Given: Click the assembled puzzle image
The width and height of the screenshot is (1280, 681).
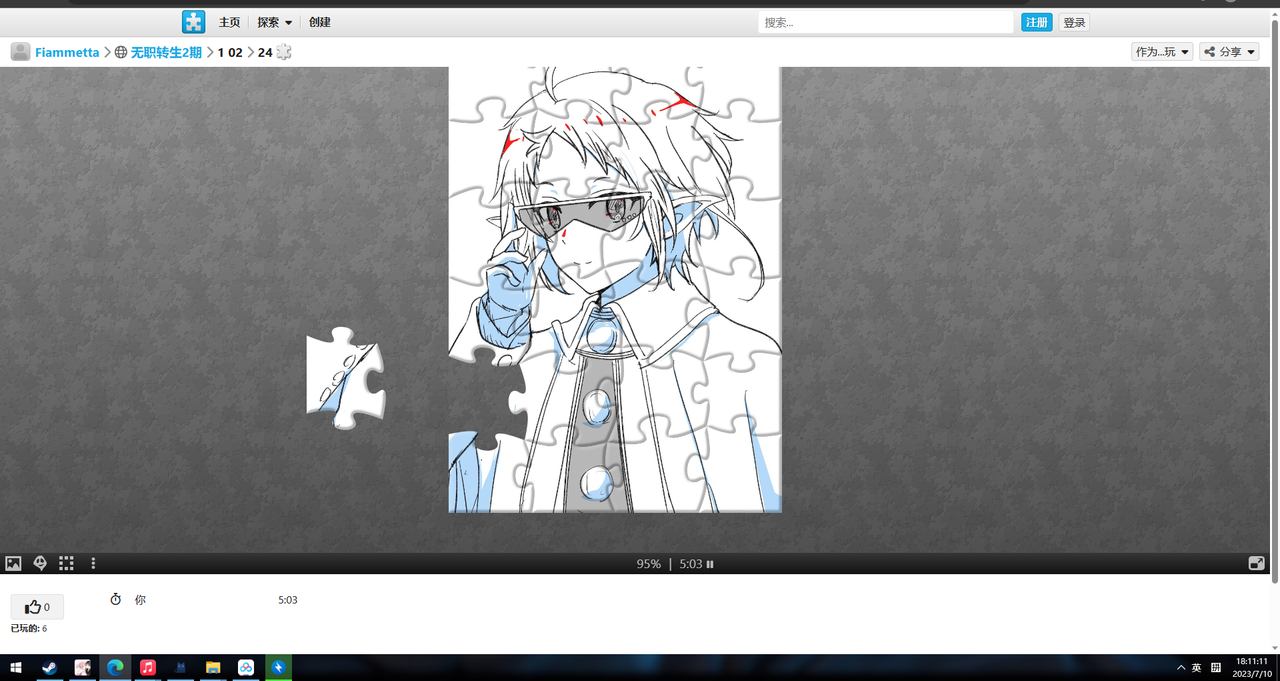Looking at the screenshot, I should tap(615, 290).
